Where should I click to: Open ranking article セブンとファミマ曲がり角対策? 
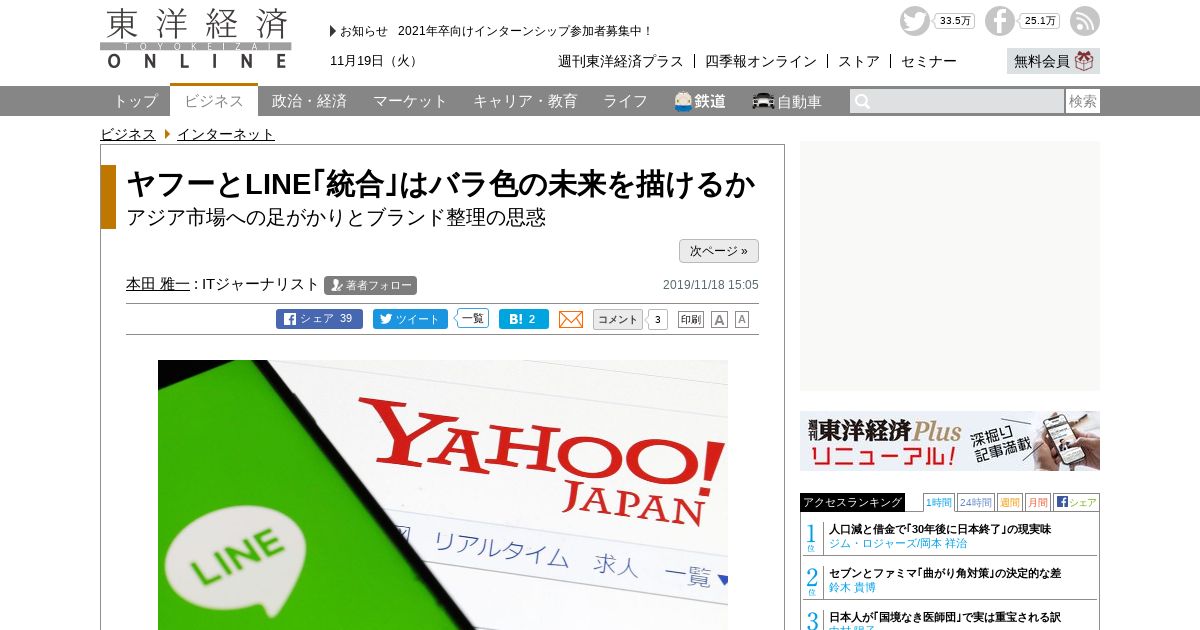pos(945,573)
